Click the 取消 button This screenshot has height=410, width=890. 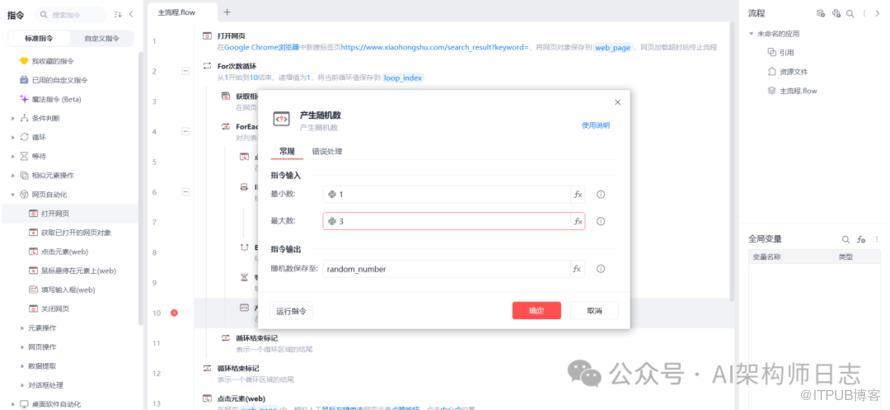tap(594, 311)
